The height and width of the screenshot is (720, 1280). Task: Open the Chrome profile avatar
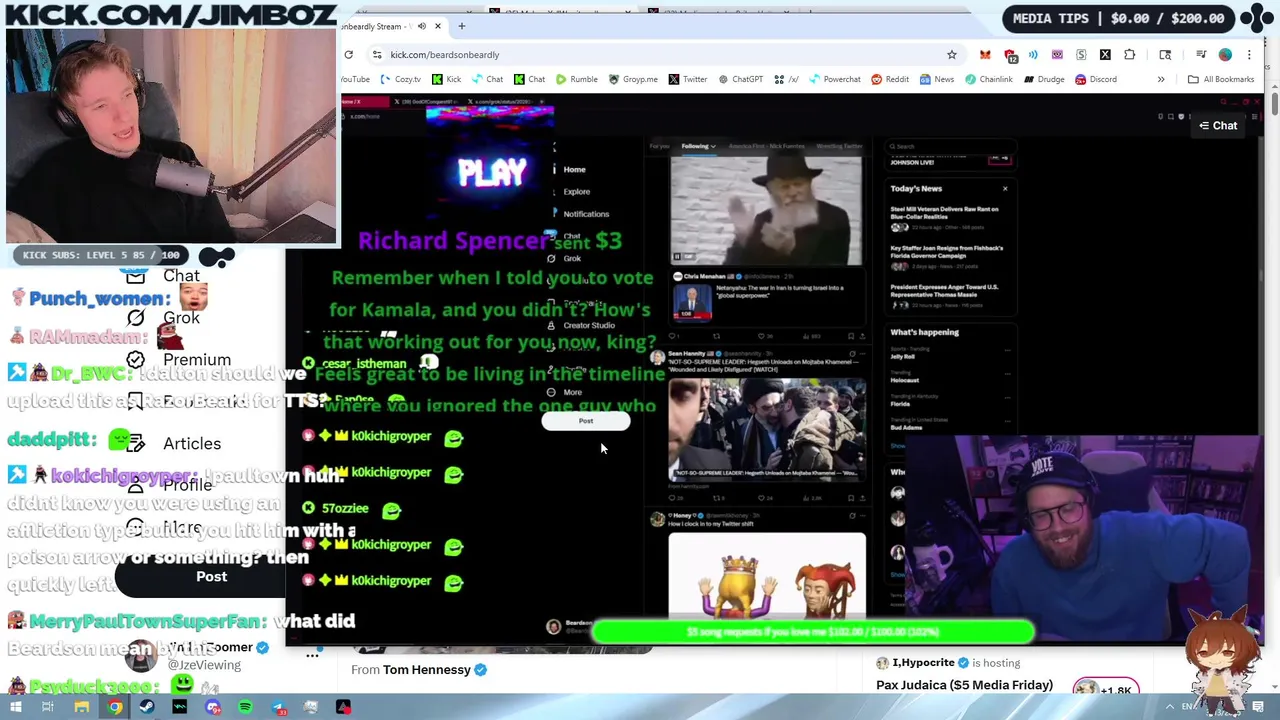pyautogui.click(x=1225, y=54)
